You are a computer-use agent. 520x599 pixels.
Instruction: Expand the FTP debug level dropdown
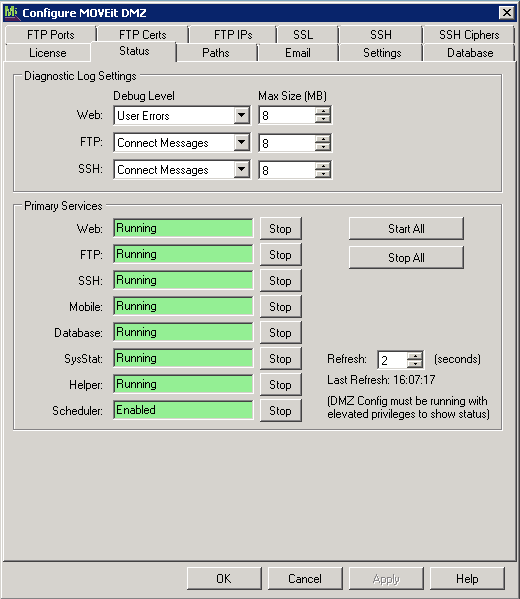(x=241, y=142)
